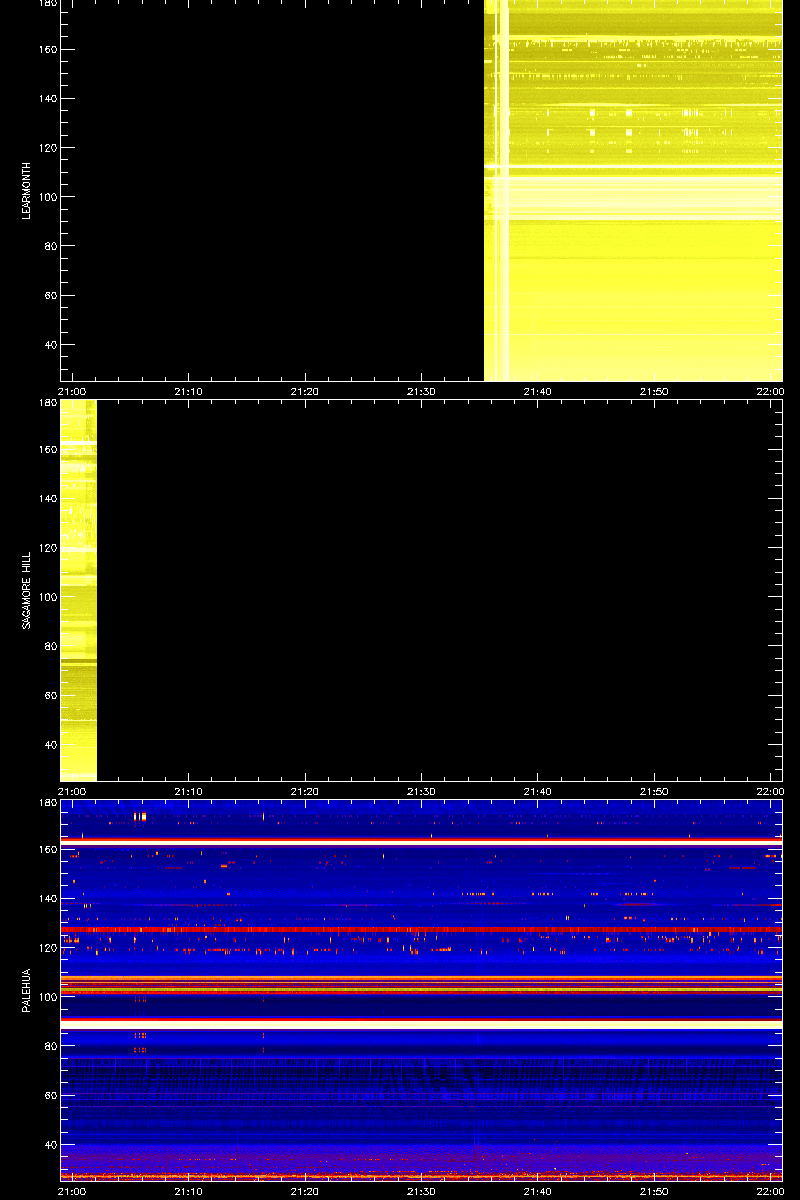Screen dimensions: 800x1200
Task: Click 100 on the Learmonth frequency axis
Action: 47,197
